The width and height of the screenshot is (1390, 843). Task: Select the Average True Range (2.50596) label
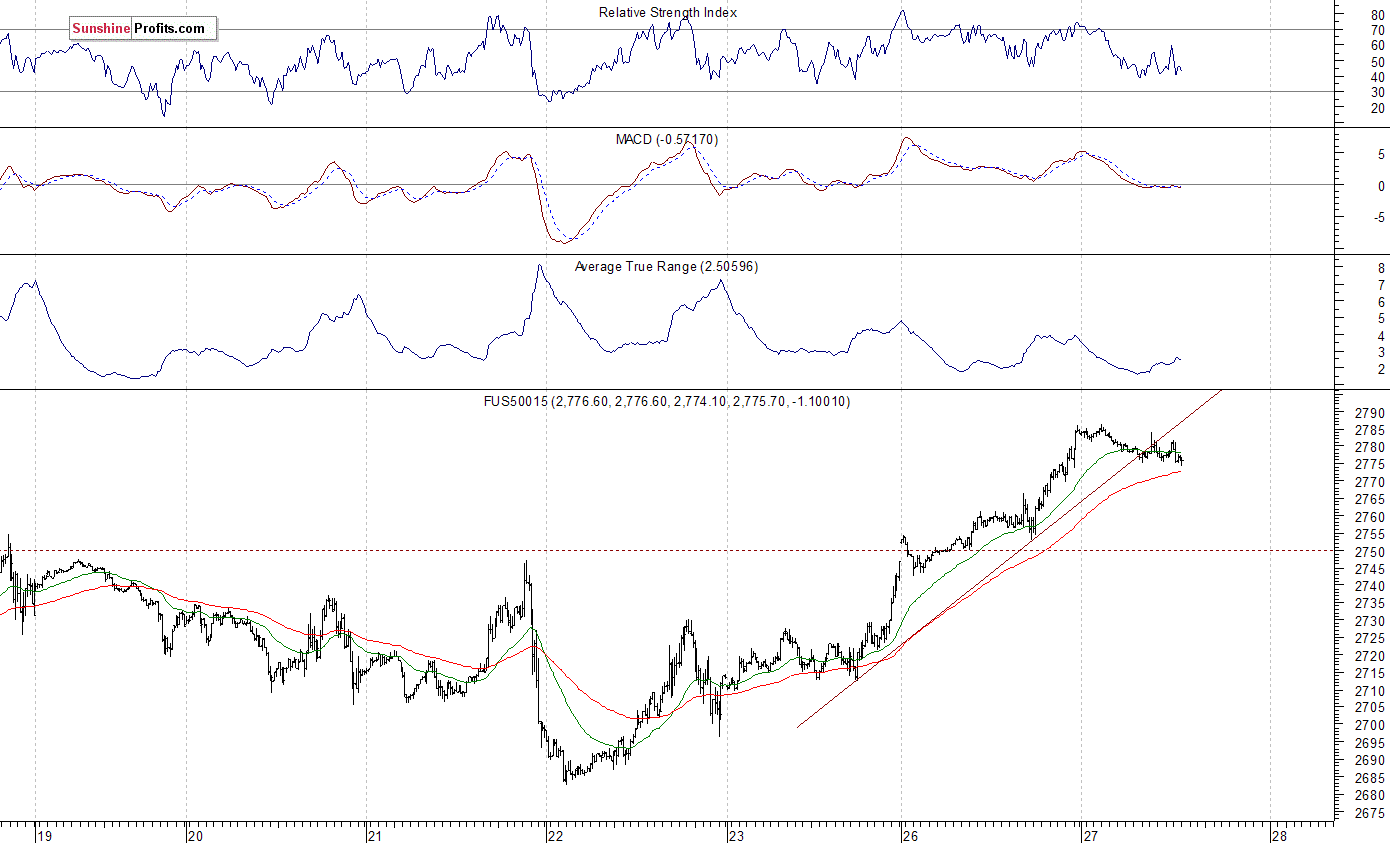pos(666,267)
